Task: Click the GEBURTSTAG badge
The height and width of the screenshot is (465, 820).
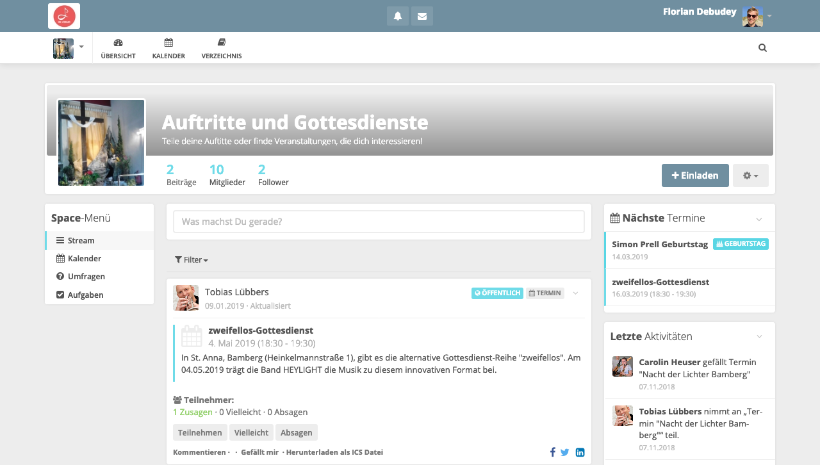Action: point(741,244)
